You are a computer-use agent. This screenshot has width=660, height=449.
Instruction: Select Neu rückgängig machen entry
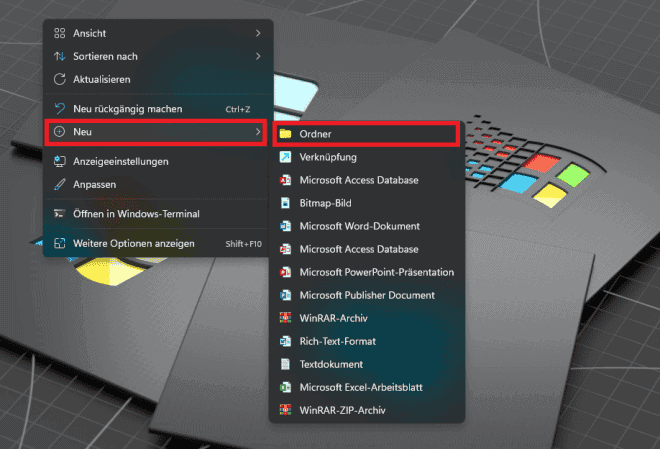coord(127,108)
